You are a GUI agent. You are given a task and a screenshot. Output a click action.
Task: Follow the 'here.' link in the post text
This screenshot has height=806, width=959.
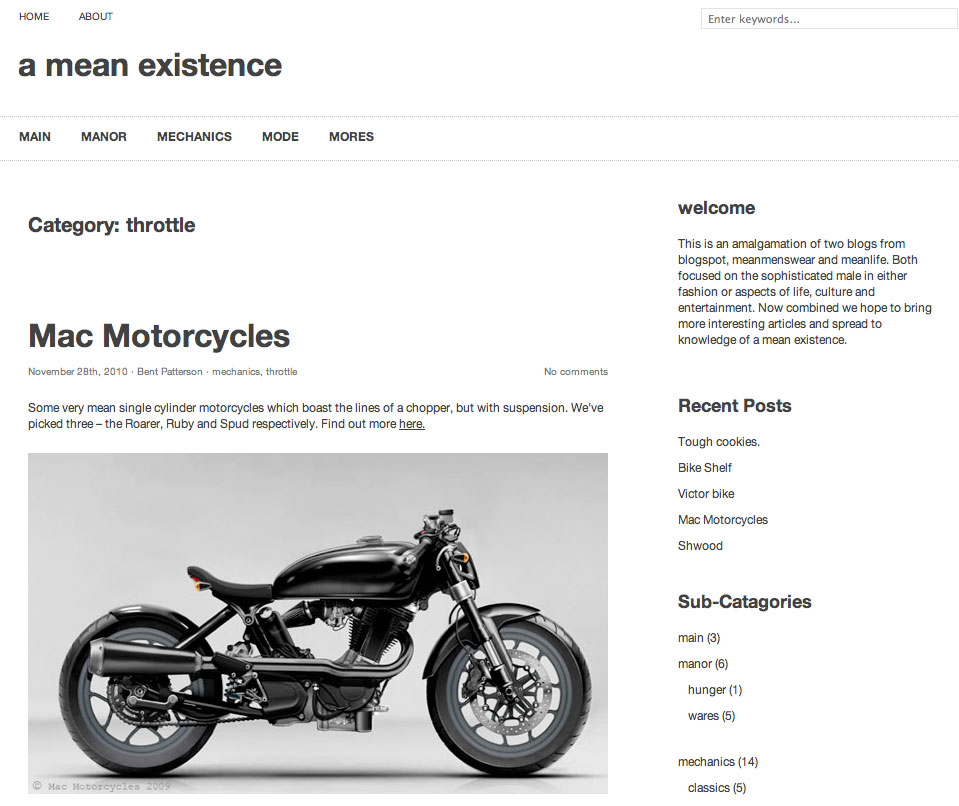tap(412, 424)
